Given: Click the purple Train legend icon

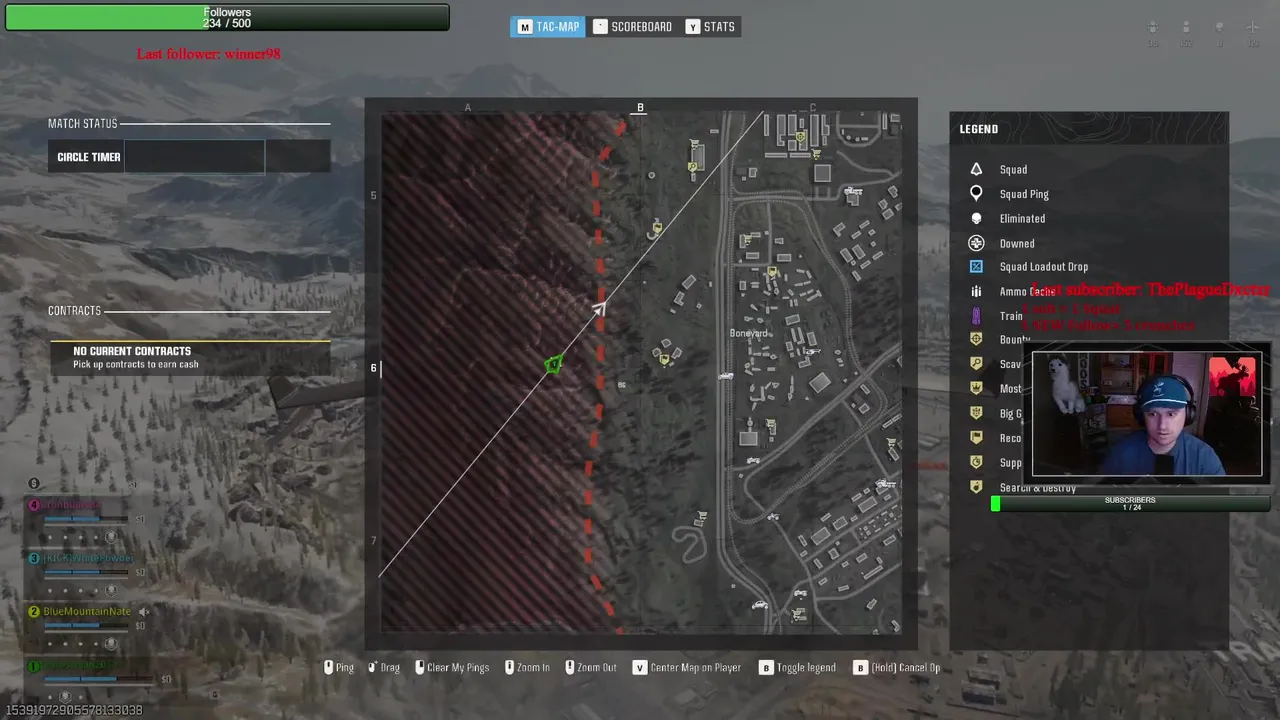Looking at the screenshot, I should pos(976,316).
